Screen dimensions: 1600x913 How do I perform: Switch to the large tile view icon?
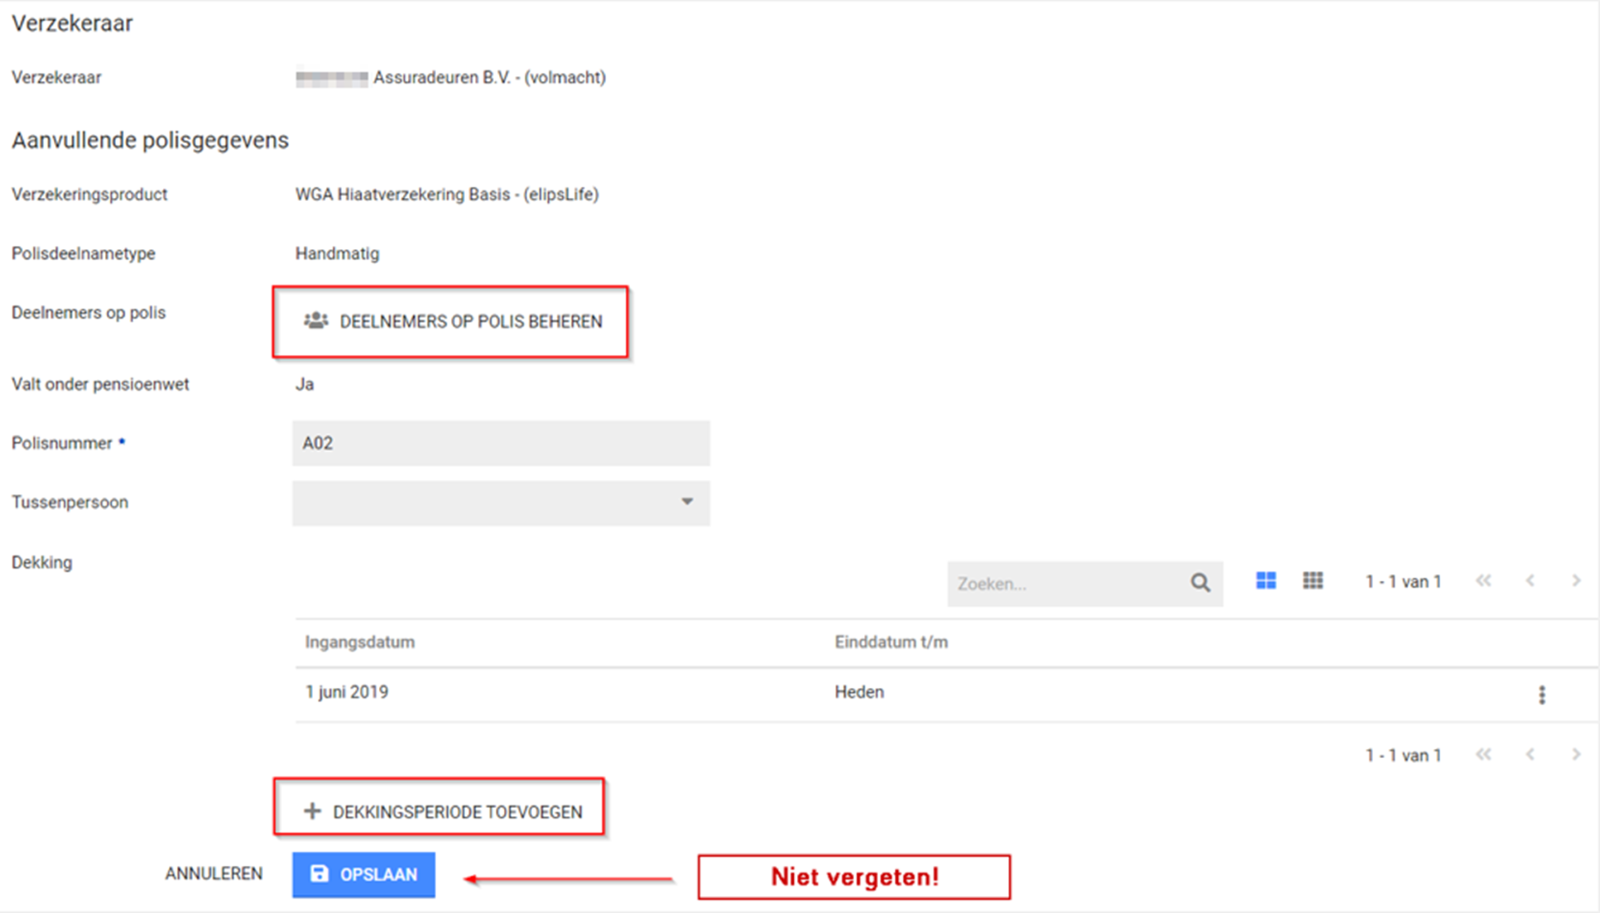coord(1266,581)
